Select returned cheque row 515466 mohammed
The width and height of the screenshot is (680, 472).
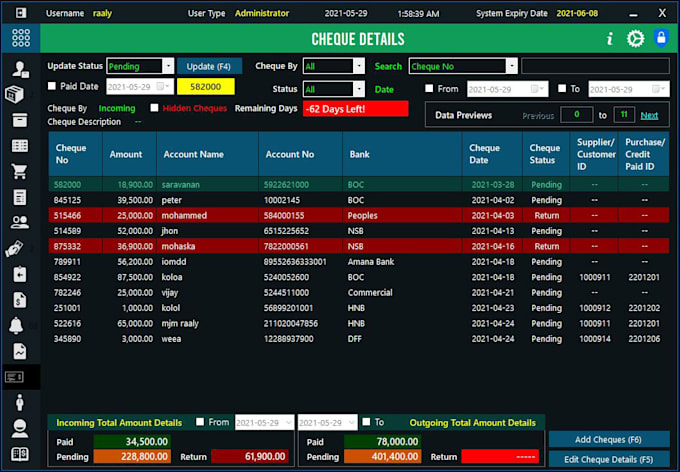pyautogui.click(x=359, y=215)
